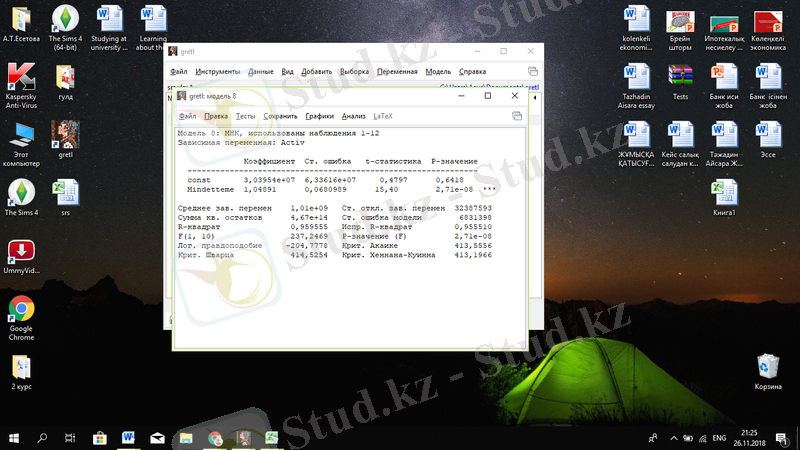Click the windows list icon in model window
The height and width of the screenshot is (450, 800).
[x=518, y=117]
